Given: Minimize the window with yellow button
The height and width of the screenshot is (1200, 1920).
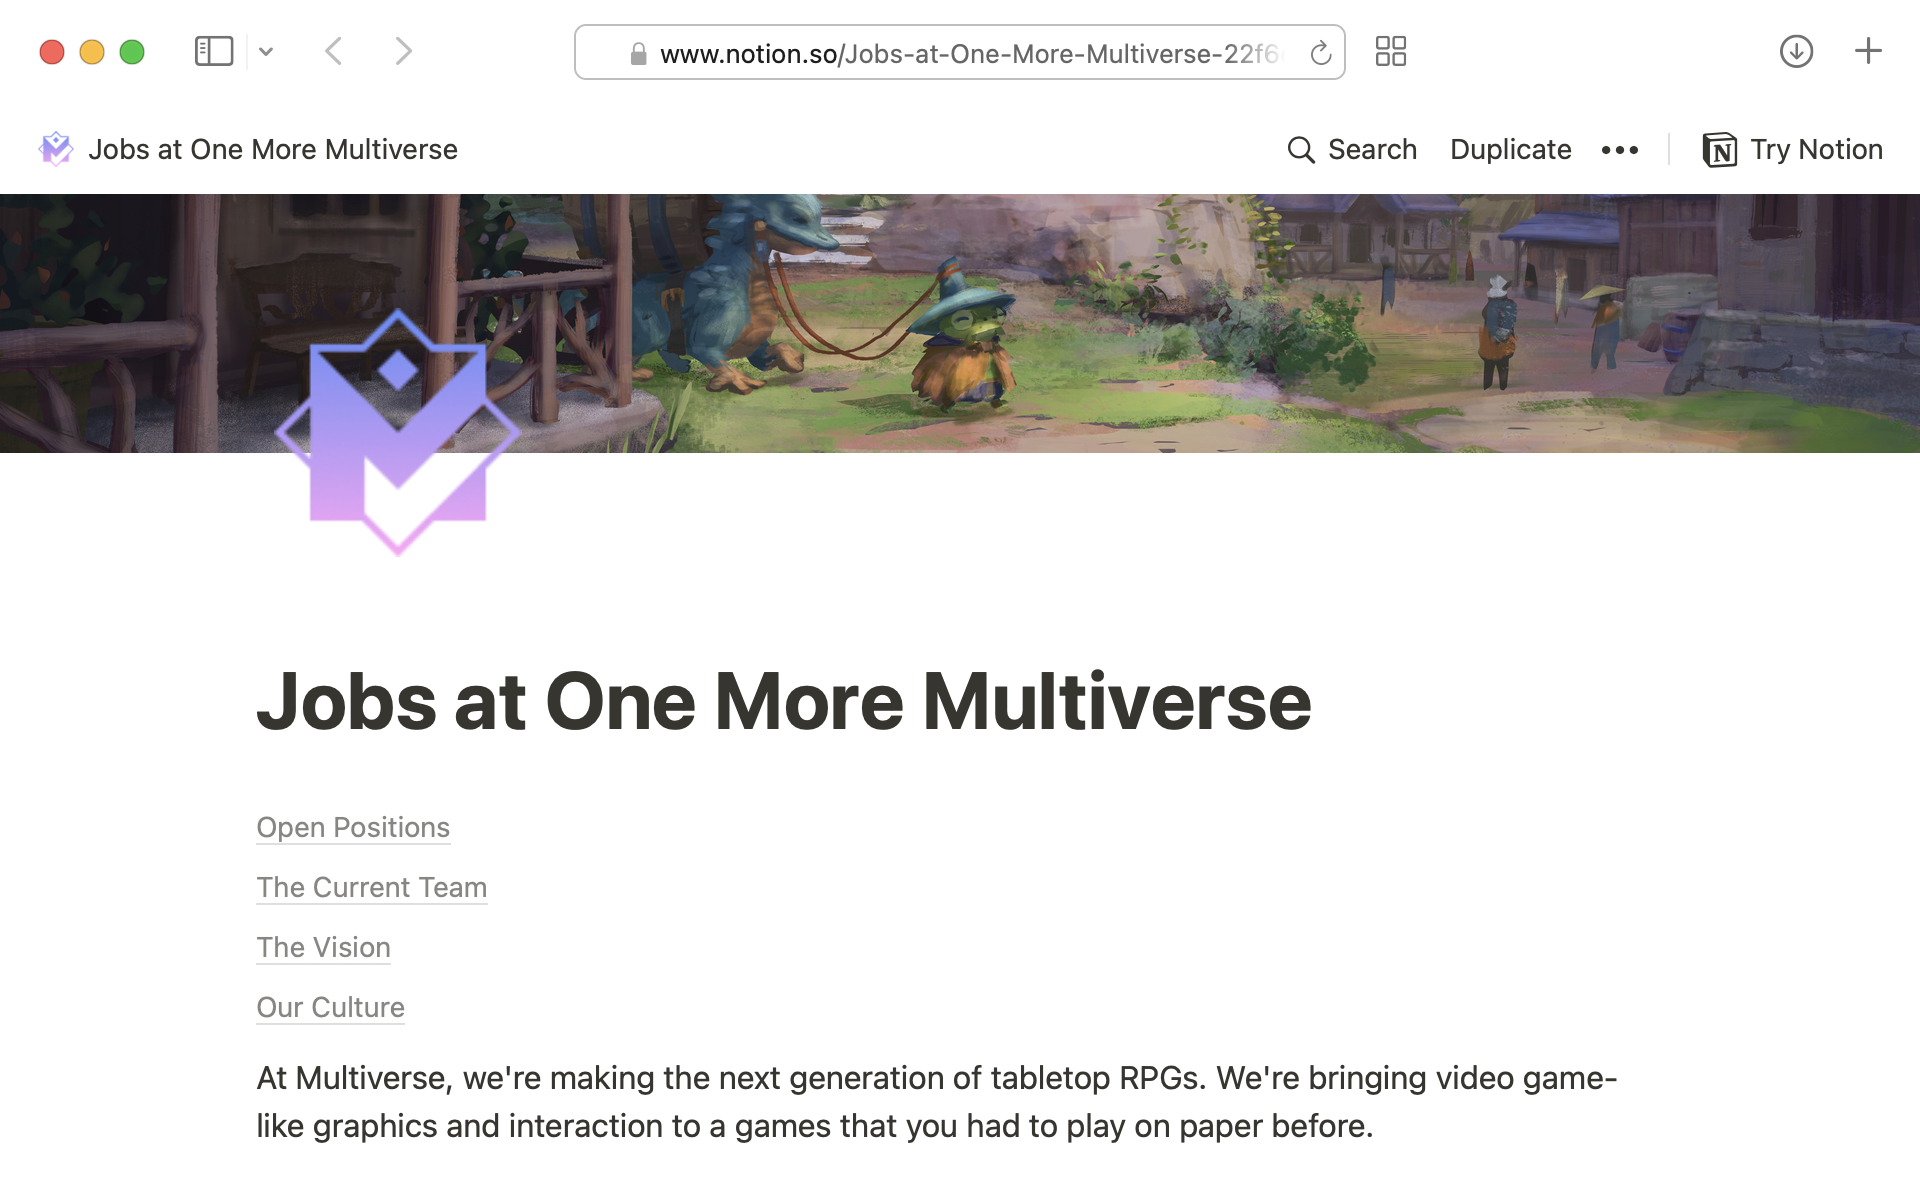Looking at the screenshot, I should [92, 52].
